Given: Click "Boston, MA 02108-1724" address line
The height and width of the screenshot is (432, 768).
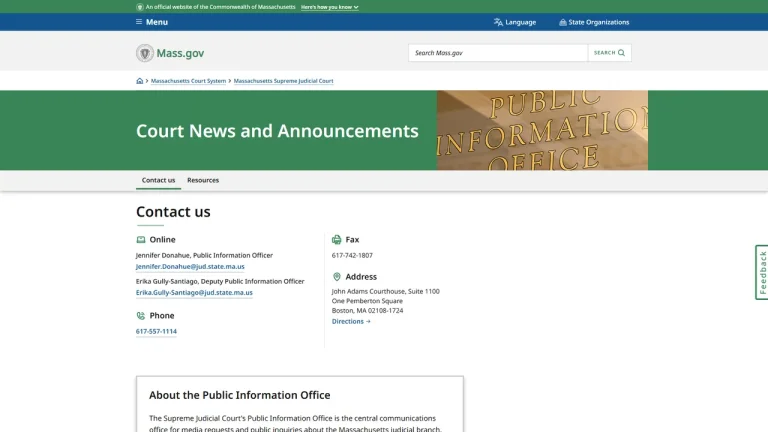Looking at the screenshot, I should coord(367,311).
